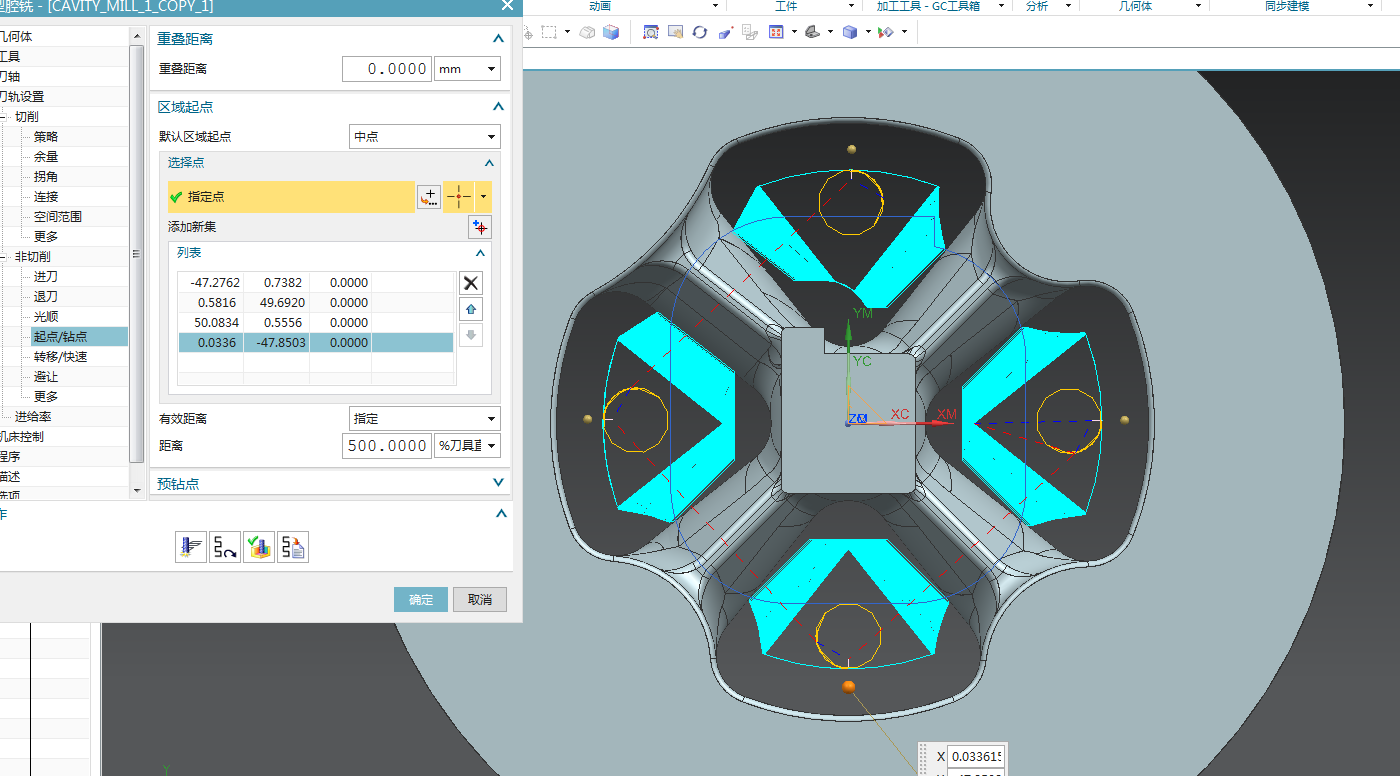Click the X coordinate field in the viewport
This screenshot has width=1400, height=776.
976,756
